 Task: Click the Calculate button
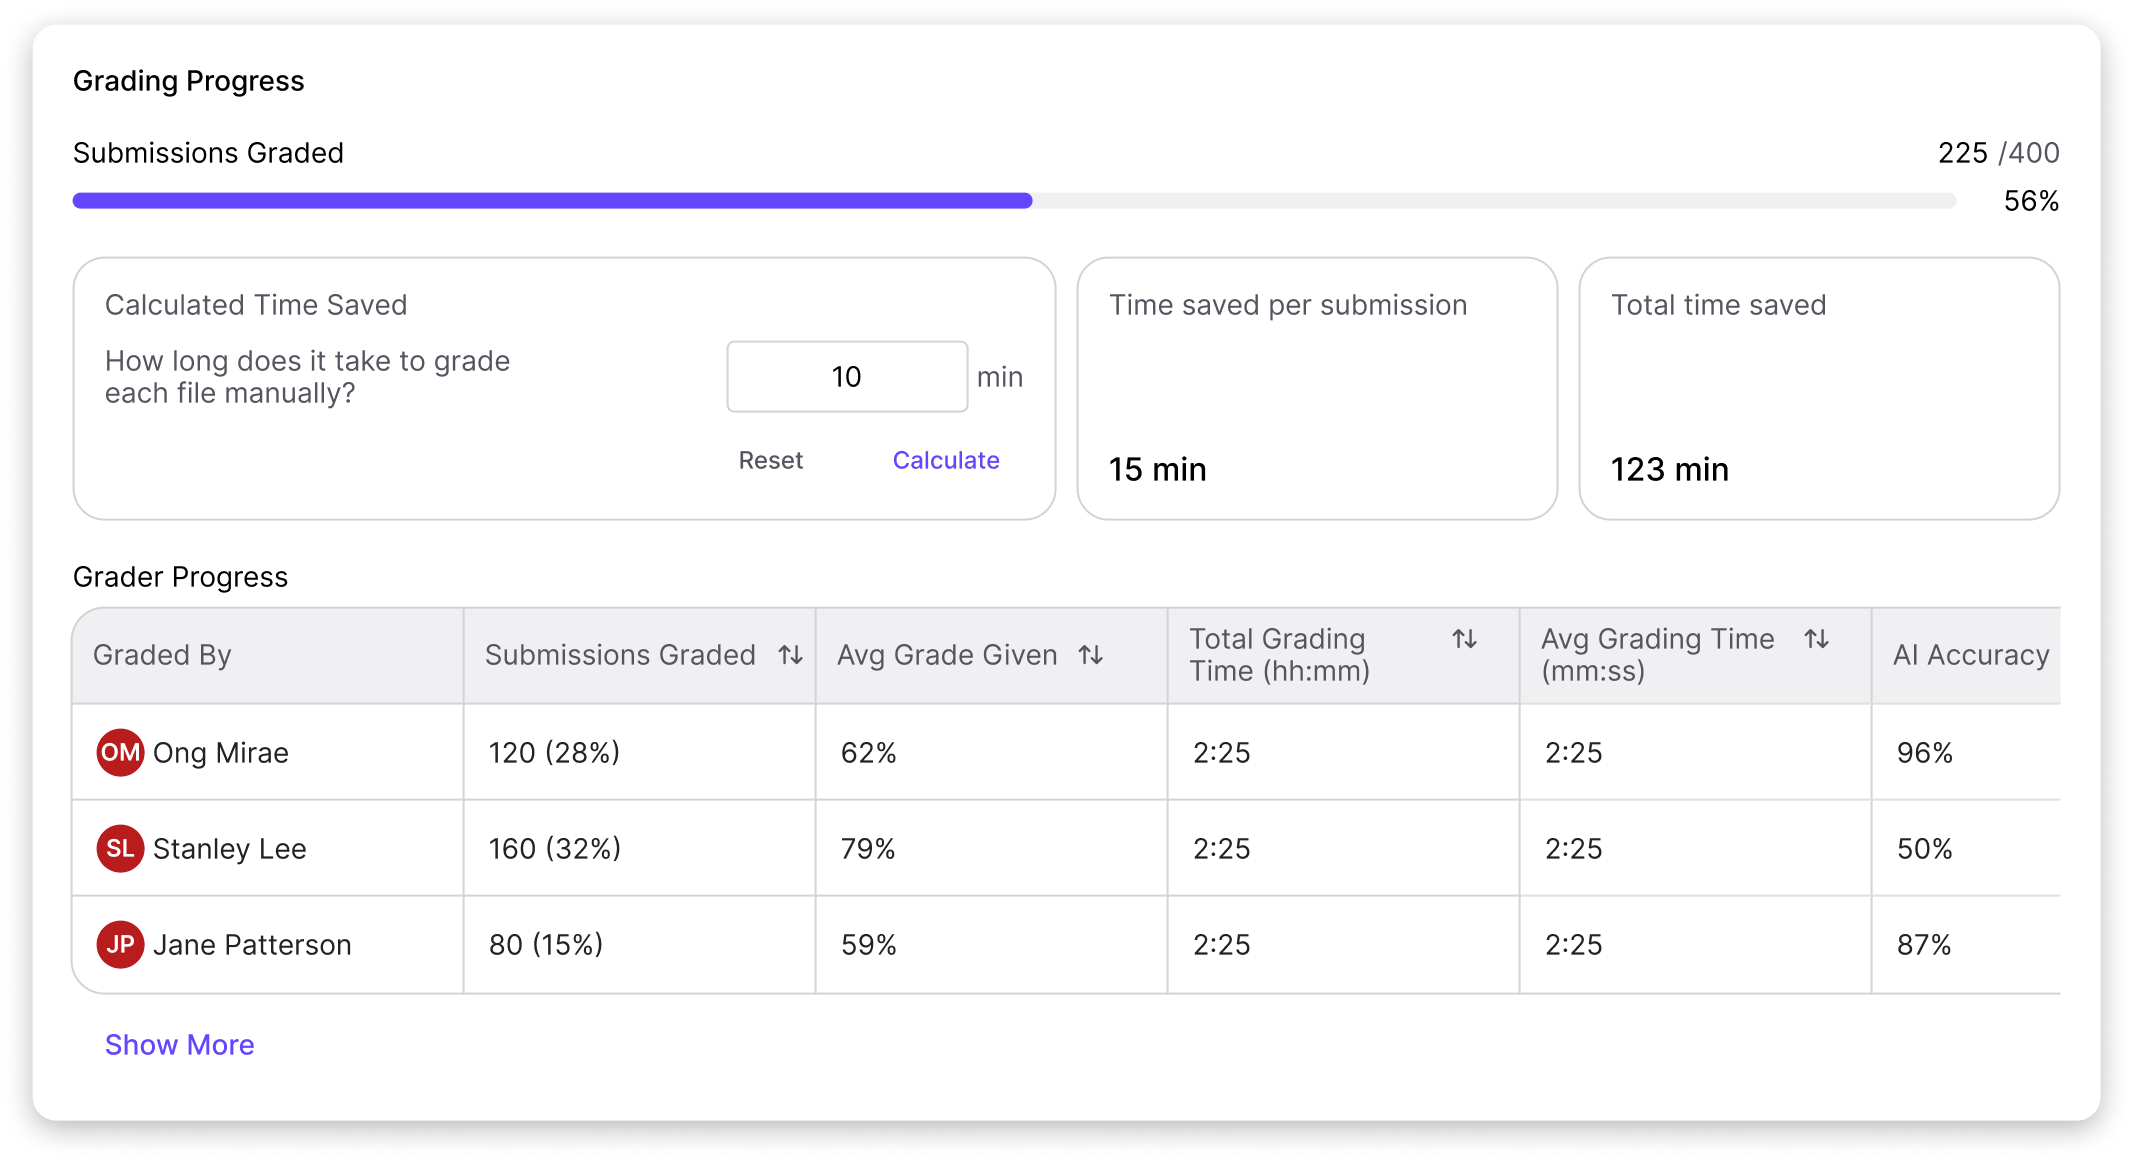[945, 460]
